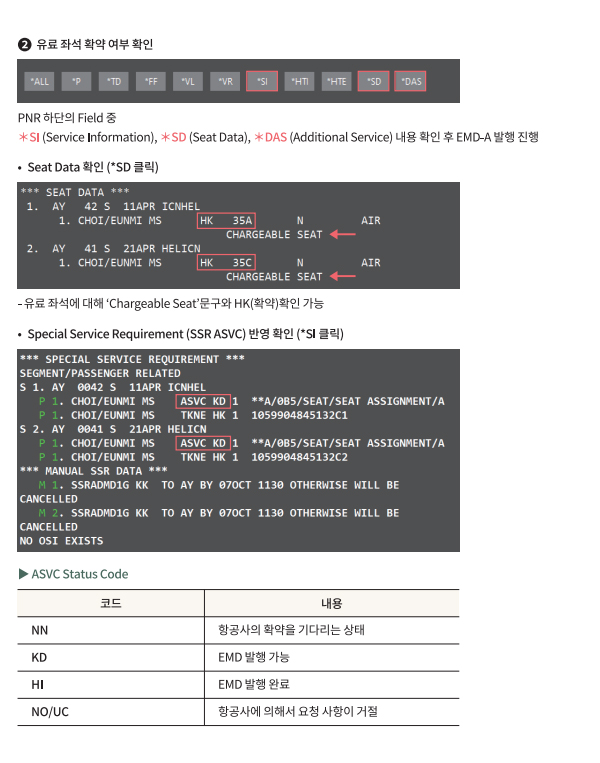This screenshot has height=763, width=600.
Task: Open the *HTE field button
Action: click(337, 81)
